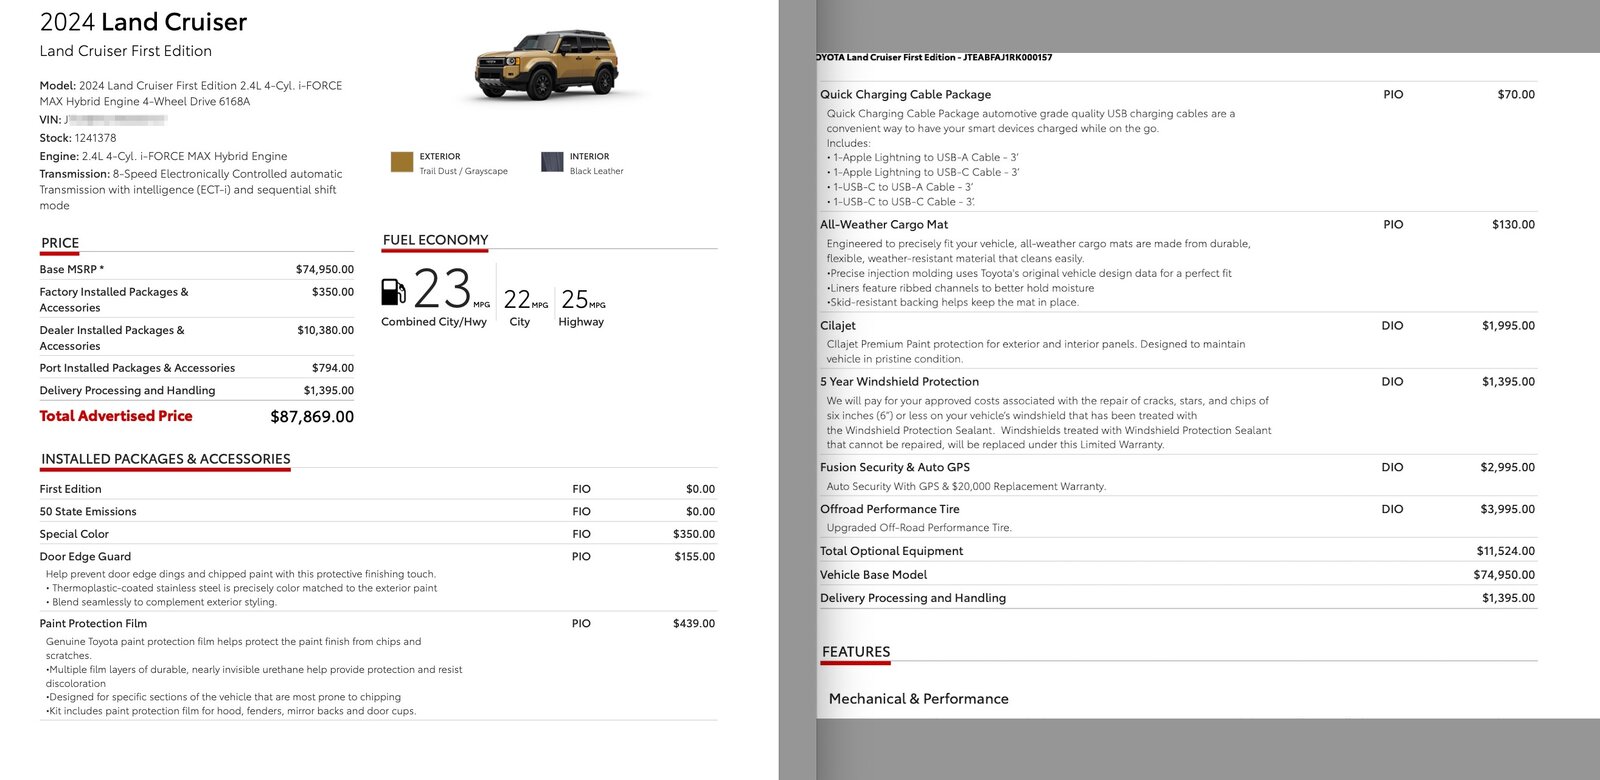Viewport: 1600px width, 780px height.
Task: Click total price $87,869.00
Action: [312, 417]
